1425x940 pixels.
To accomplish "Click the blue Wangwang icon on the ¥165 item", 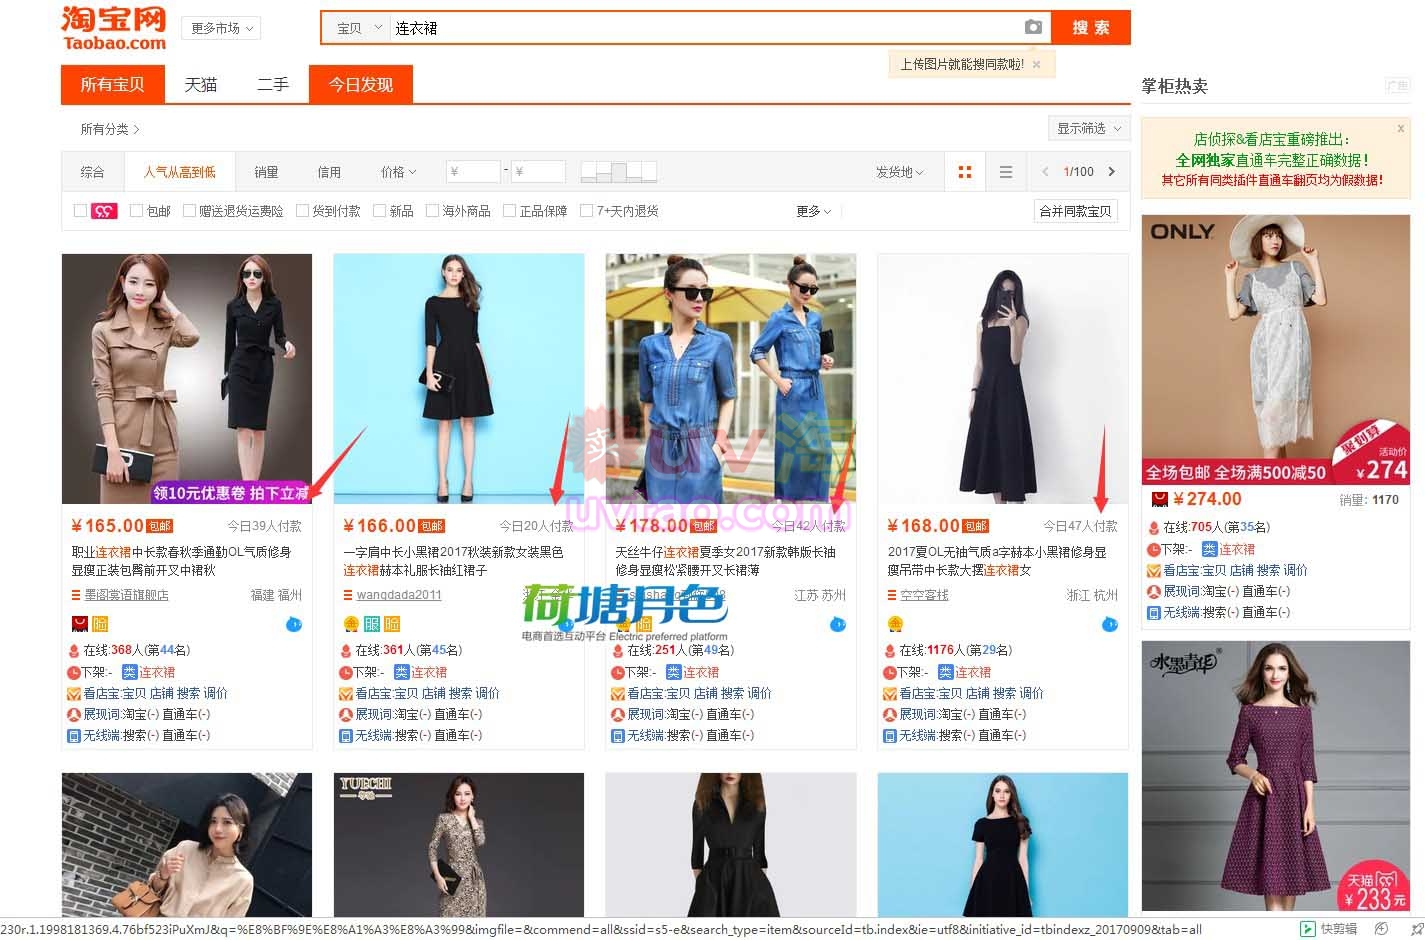I will click(x=294, y=624).
